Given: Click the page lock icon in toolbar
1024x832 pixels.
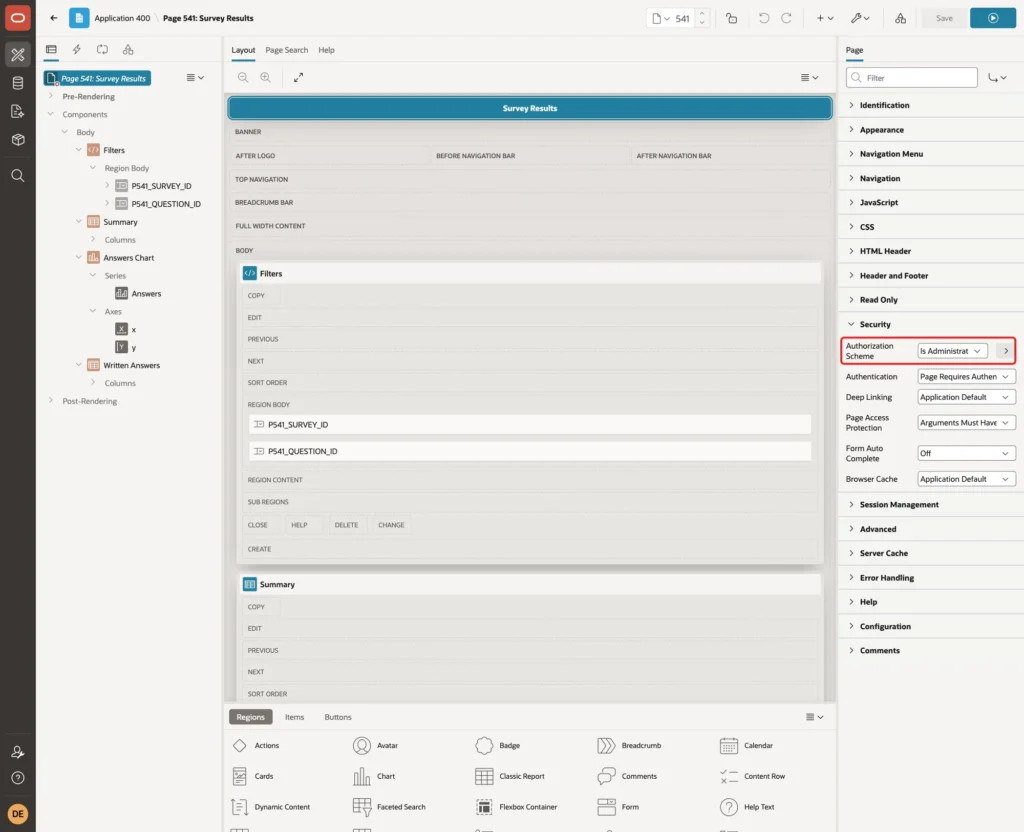Looking at the screenshot, I should [x=731, y=18].
